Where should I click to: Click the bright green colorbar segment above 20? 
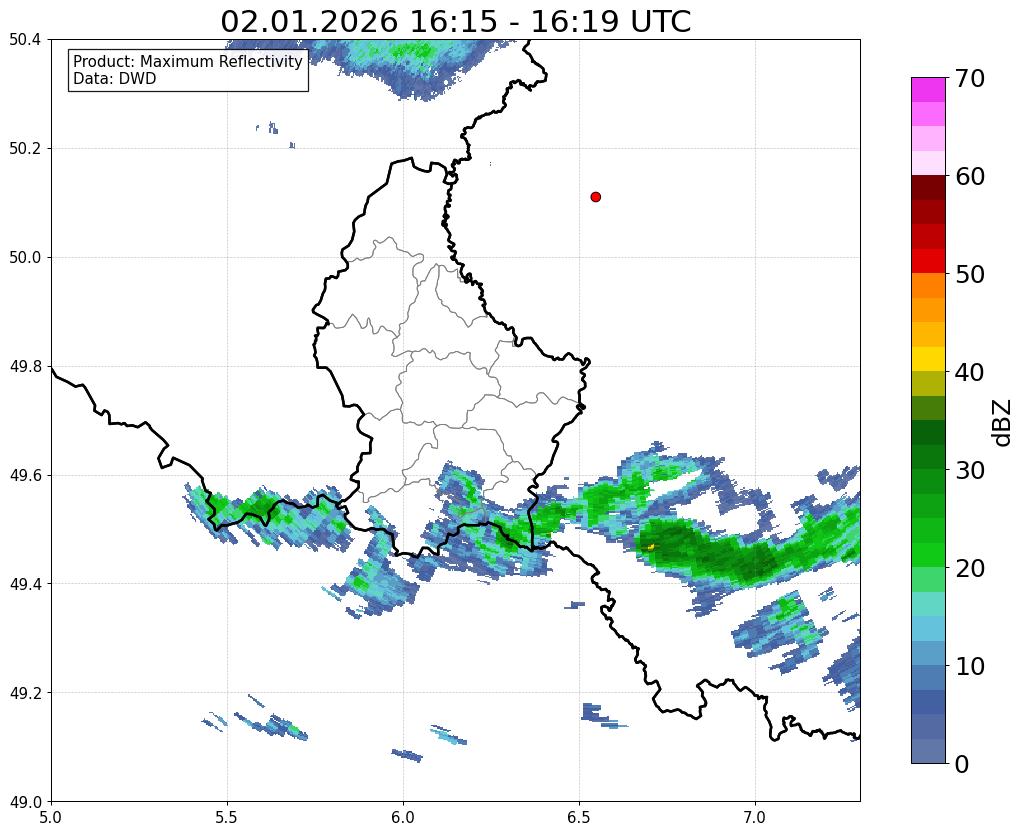(x=928, y=555)
